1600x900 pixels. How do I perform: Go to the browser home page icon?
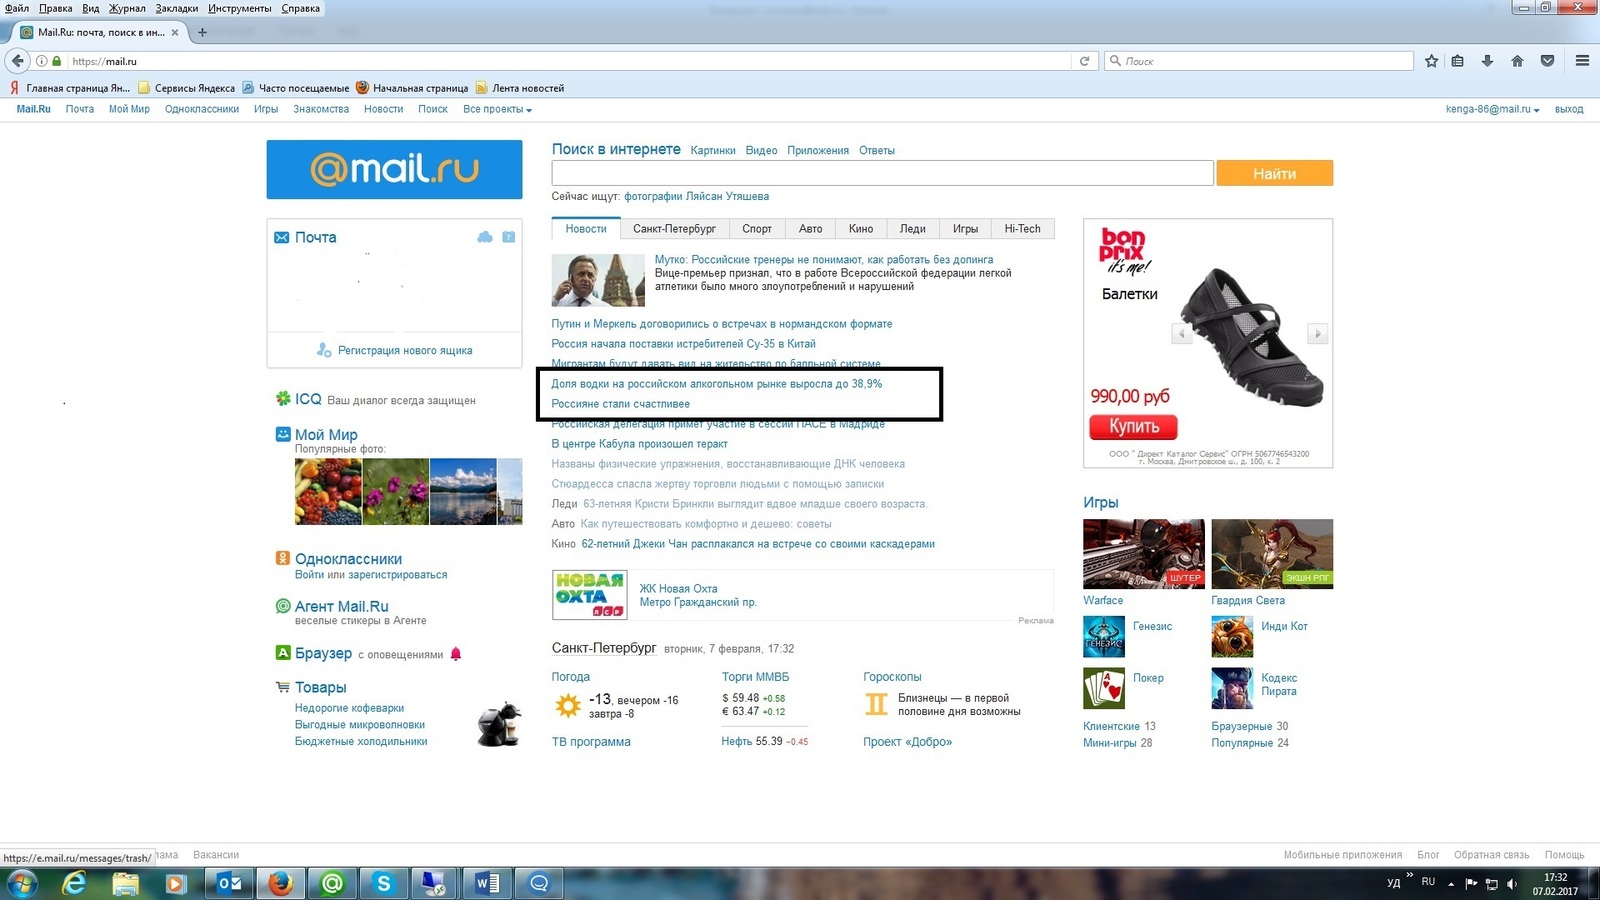(x=1517, y=61)
